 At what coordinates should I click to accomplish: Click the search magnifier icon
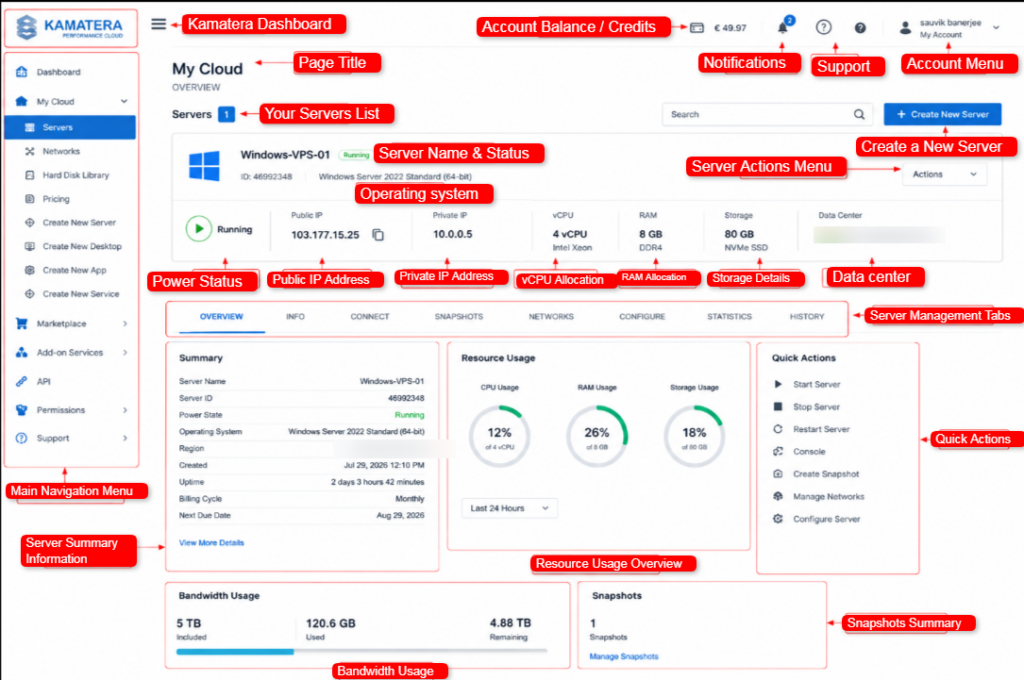[859, 114]
